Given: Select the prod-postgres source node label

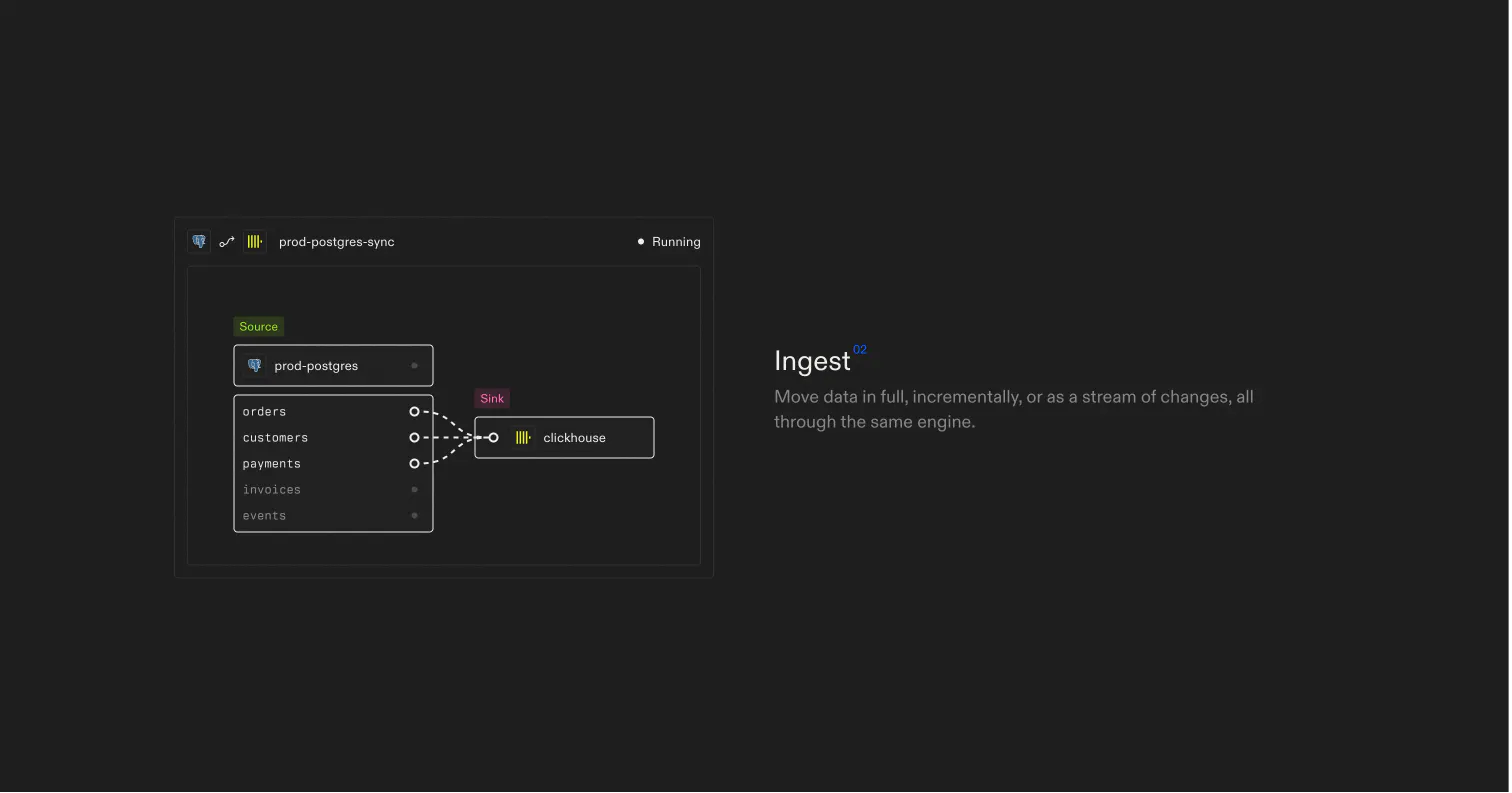Looking at the screenshot, I should pyautogui.click(x=316, y=366).
